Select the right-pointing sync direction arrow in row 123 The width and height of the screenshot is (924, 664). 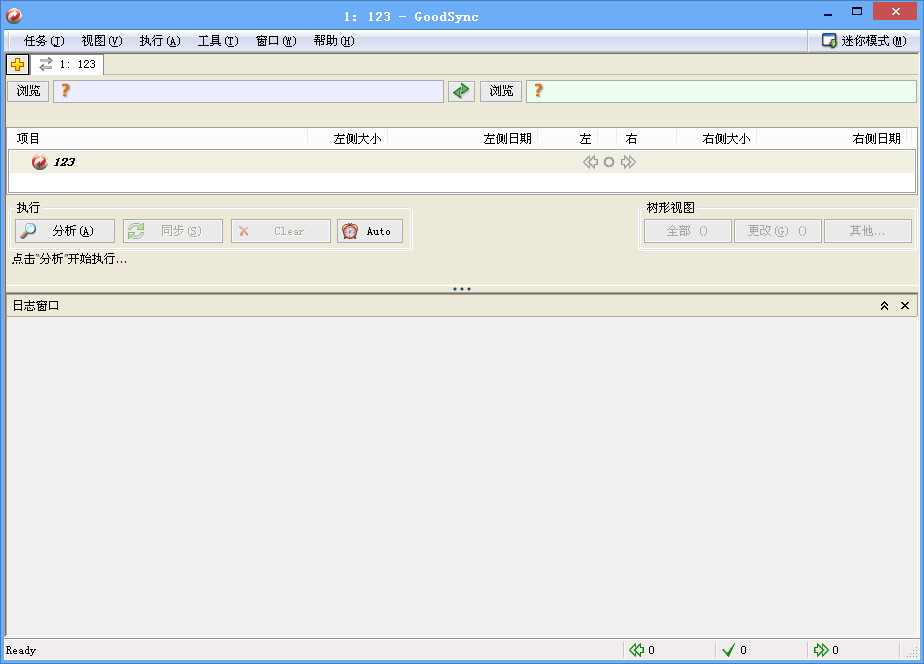tap(628, 162)
